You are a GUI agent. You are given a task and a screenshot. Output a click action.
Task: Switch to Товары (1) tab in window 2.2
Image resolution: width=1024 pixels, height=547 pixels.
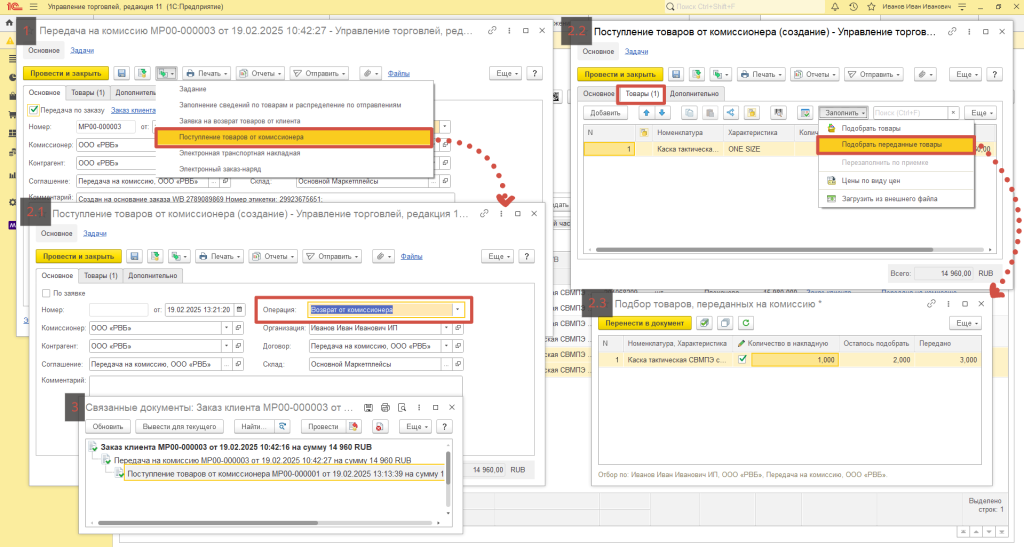pos(642,93)
